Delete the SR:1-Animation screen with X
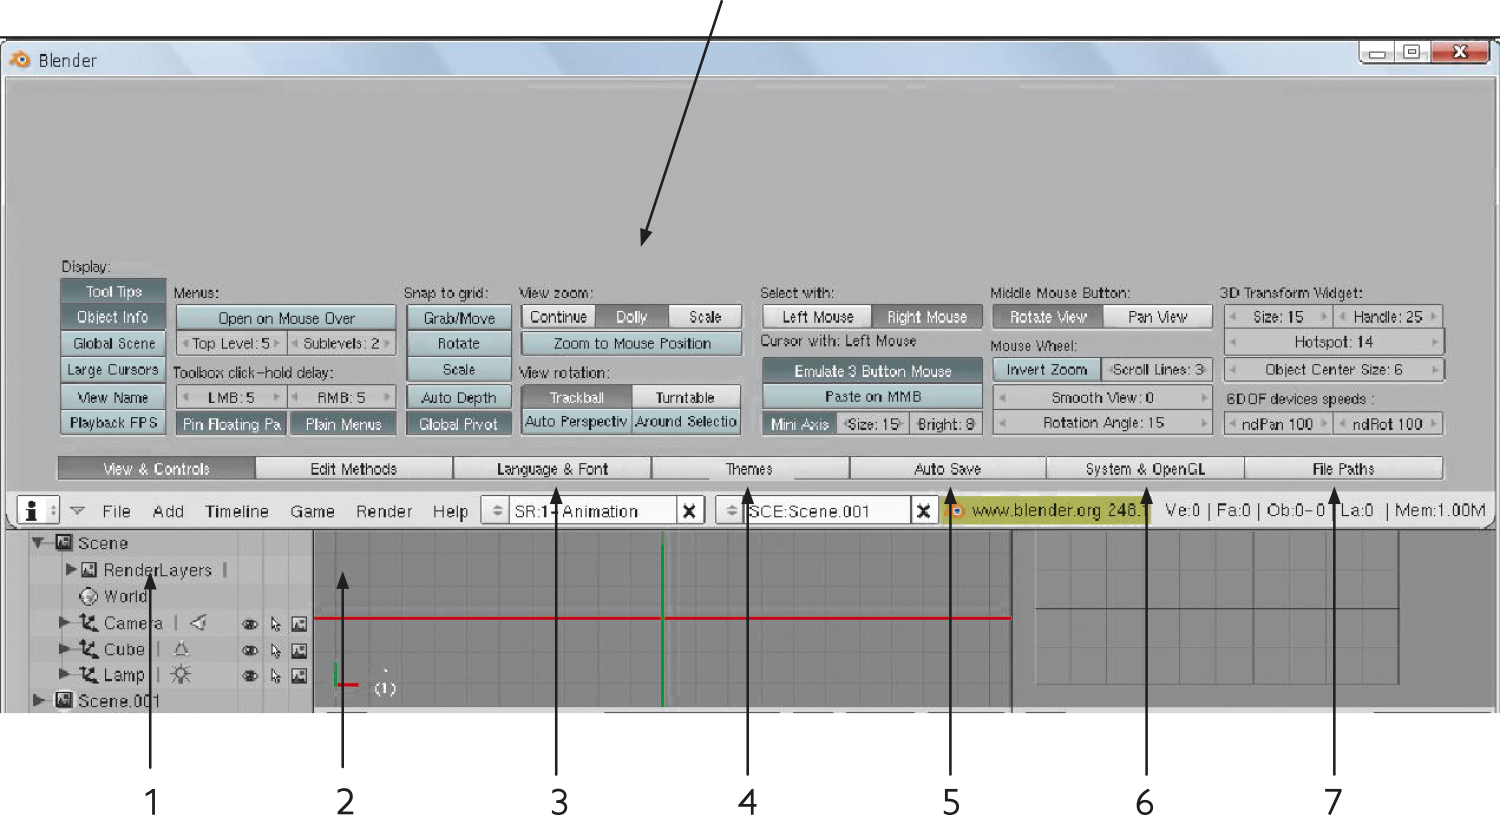1500x815 pixels. (x=688, y=511)
